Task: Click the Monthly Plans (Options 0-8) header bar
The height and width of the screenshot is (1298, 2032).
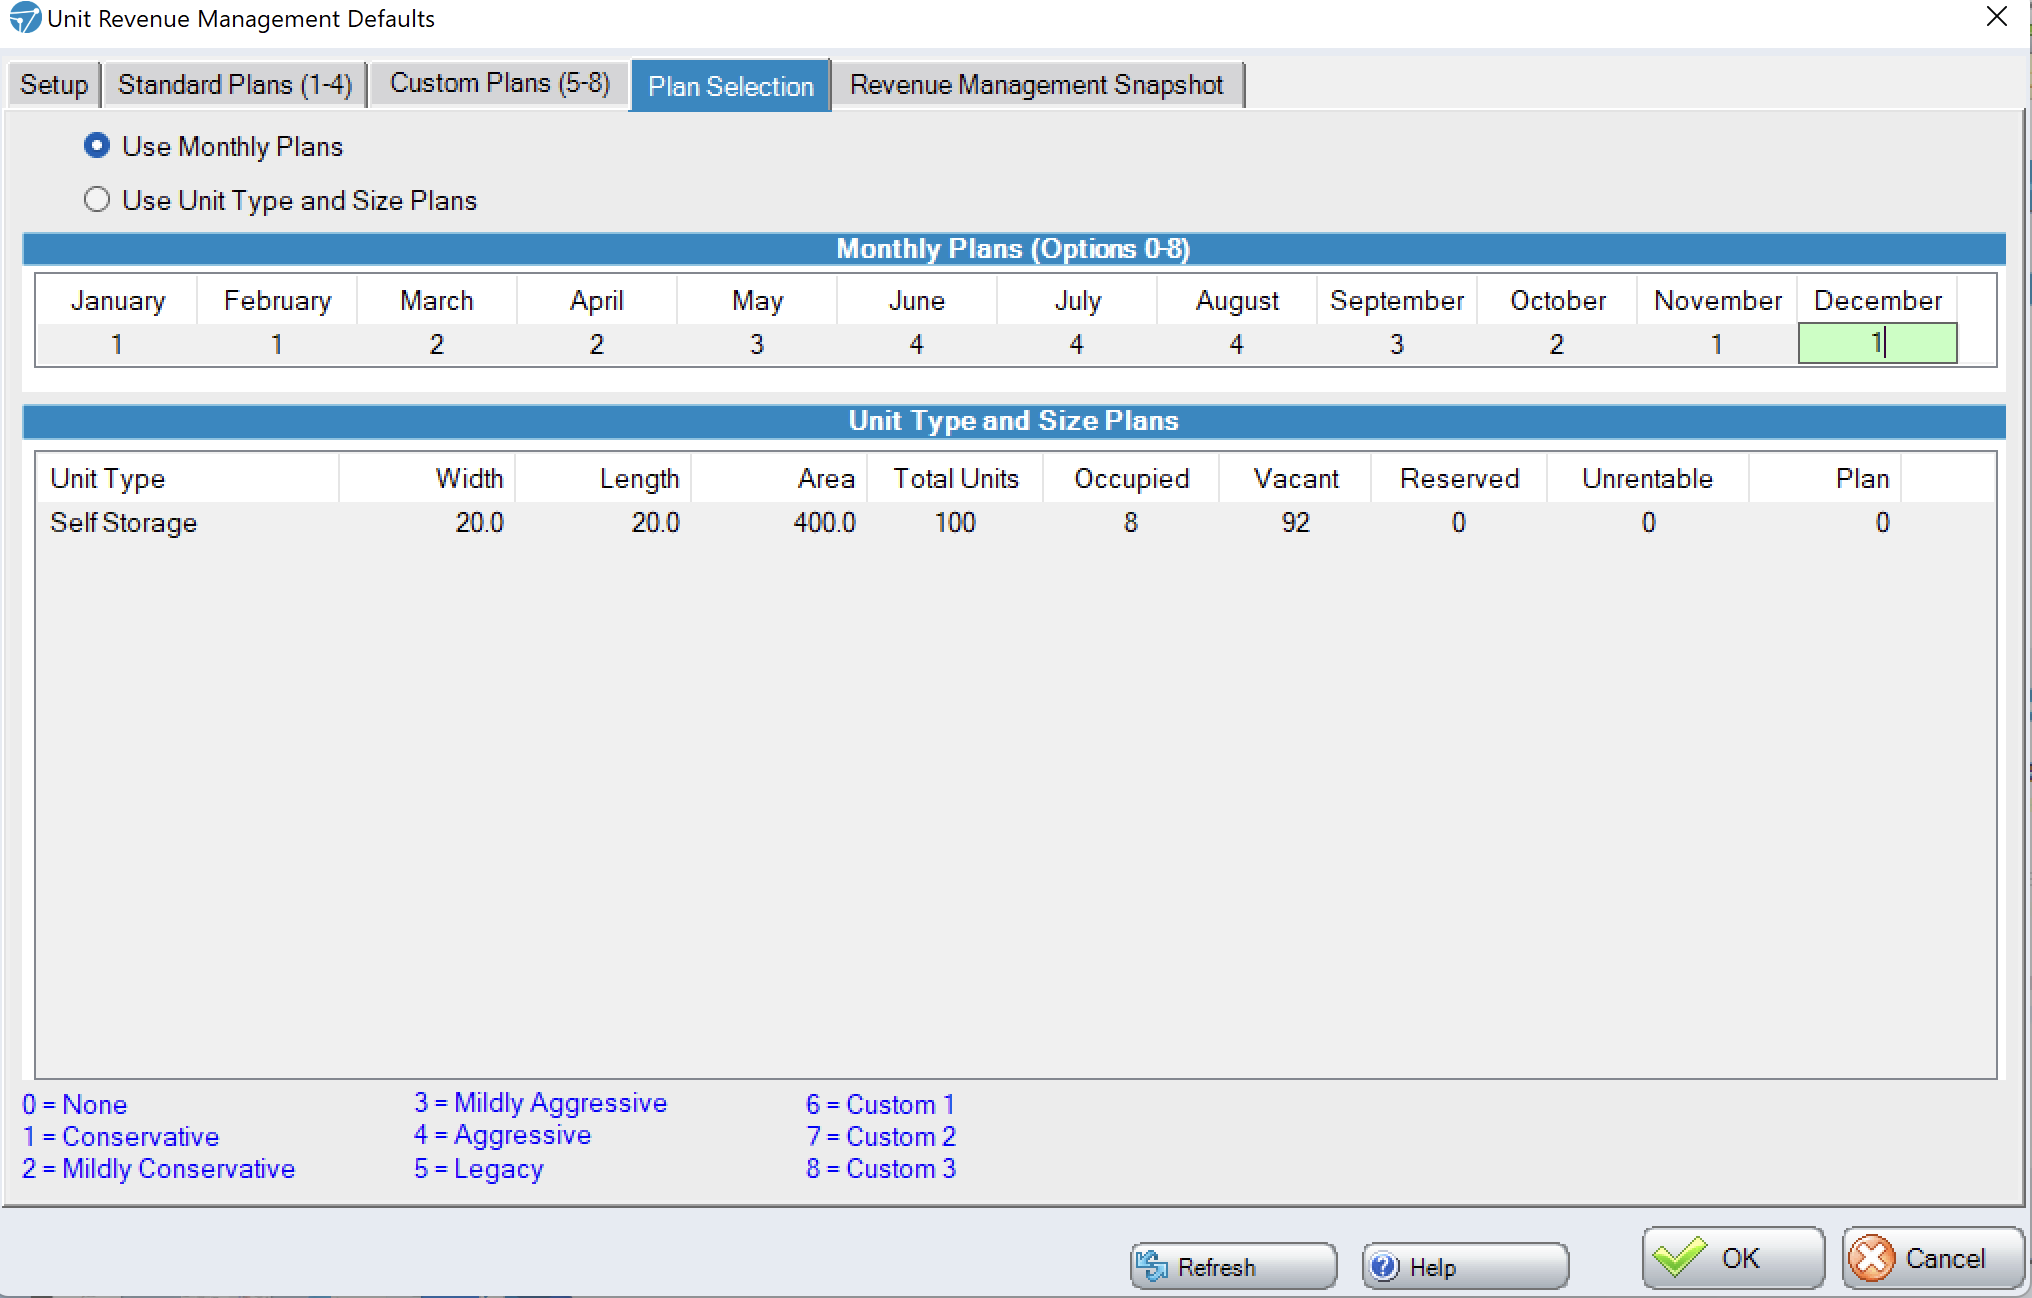Action: pyautogui.click(x=1014, y=249)
